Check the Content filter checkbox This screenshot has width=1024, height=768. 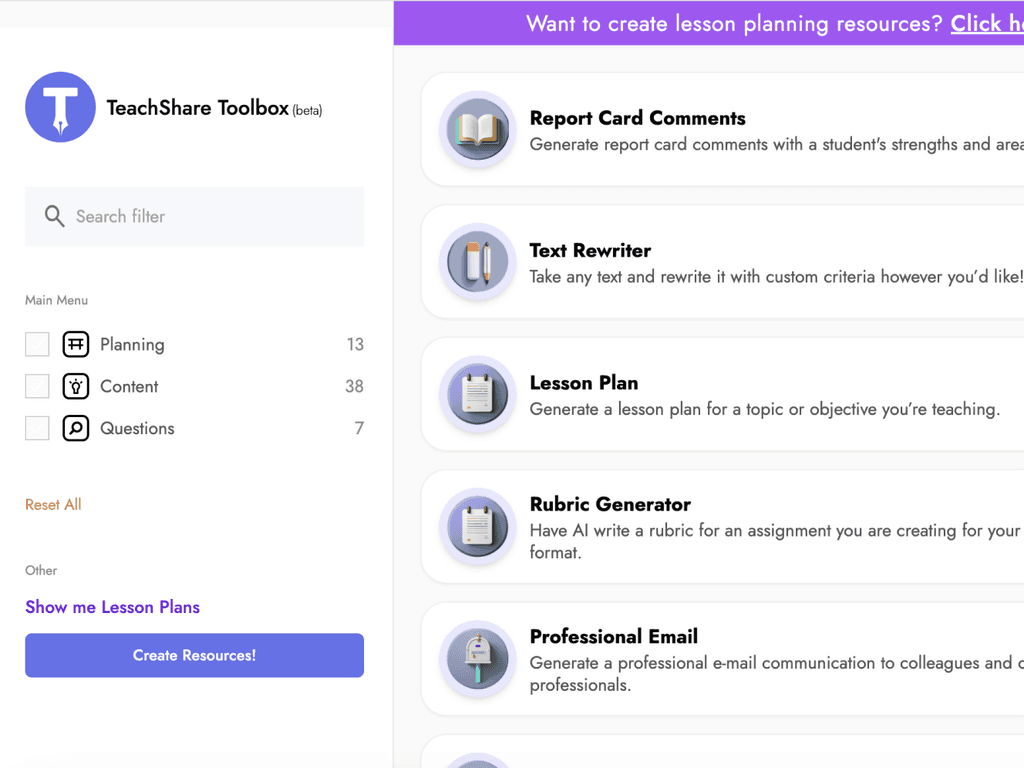click(x=37, y=386)
